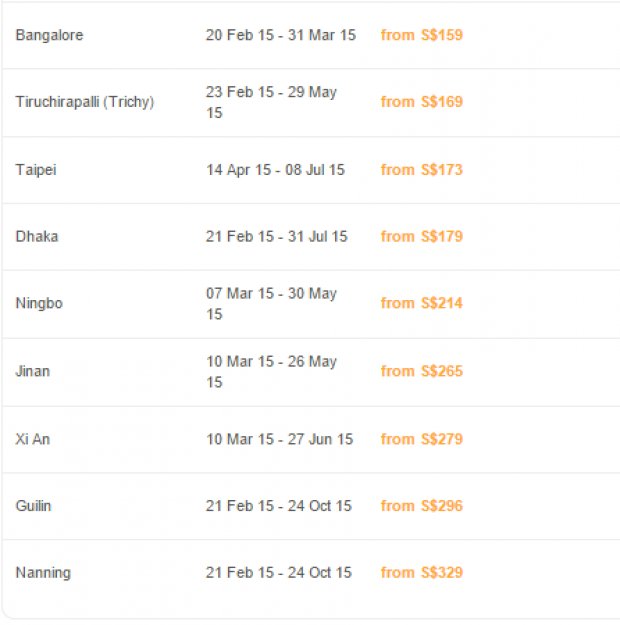Select the Tiruchirapalli (Trichy) destination
Viewport: 620px width, 625px height.
tap(85, 102)
